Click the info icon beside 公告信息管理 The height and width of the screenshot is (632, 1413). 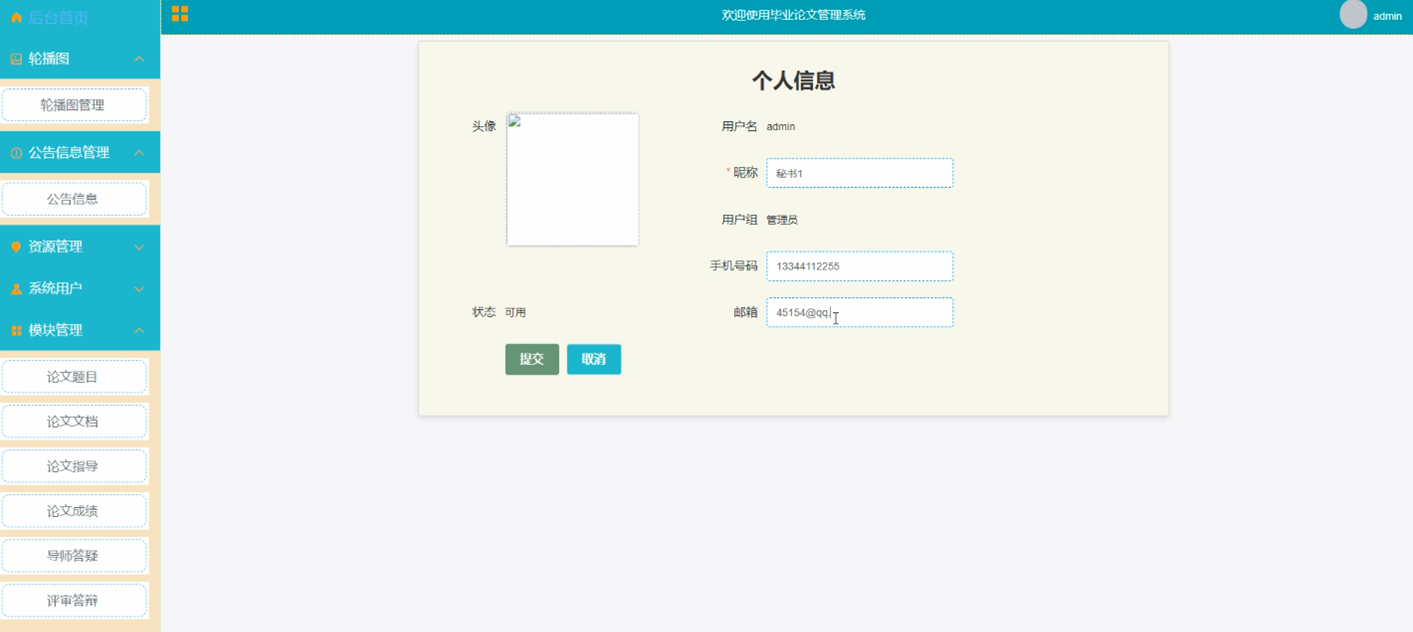pyautogui.click(x=16, y=153)
